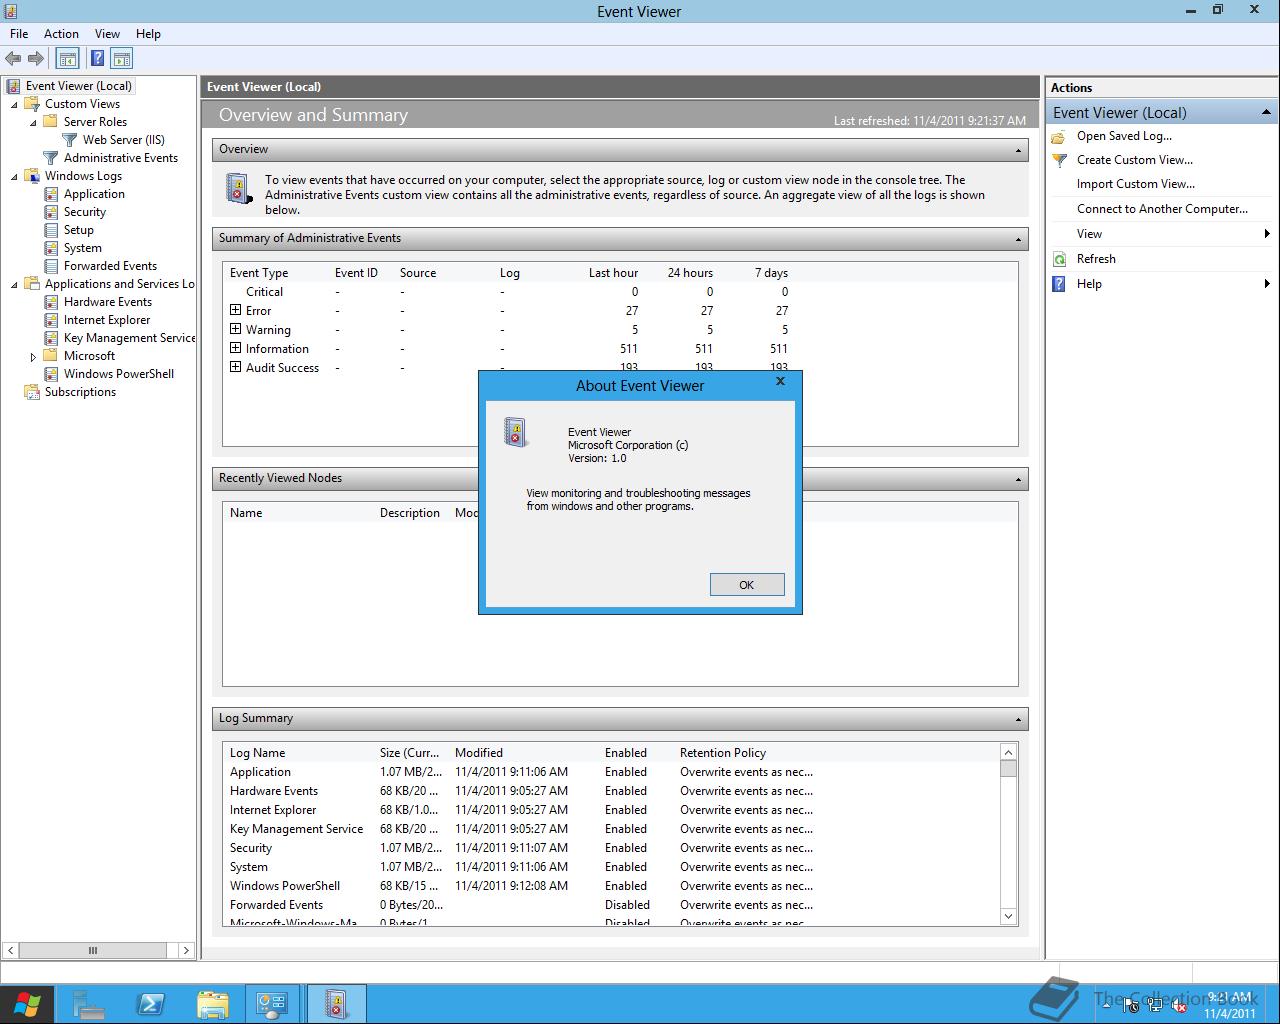Click OK in About Event Viewer dialog
1280x1024 pixels.
tap(747, 585)
